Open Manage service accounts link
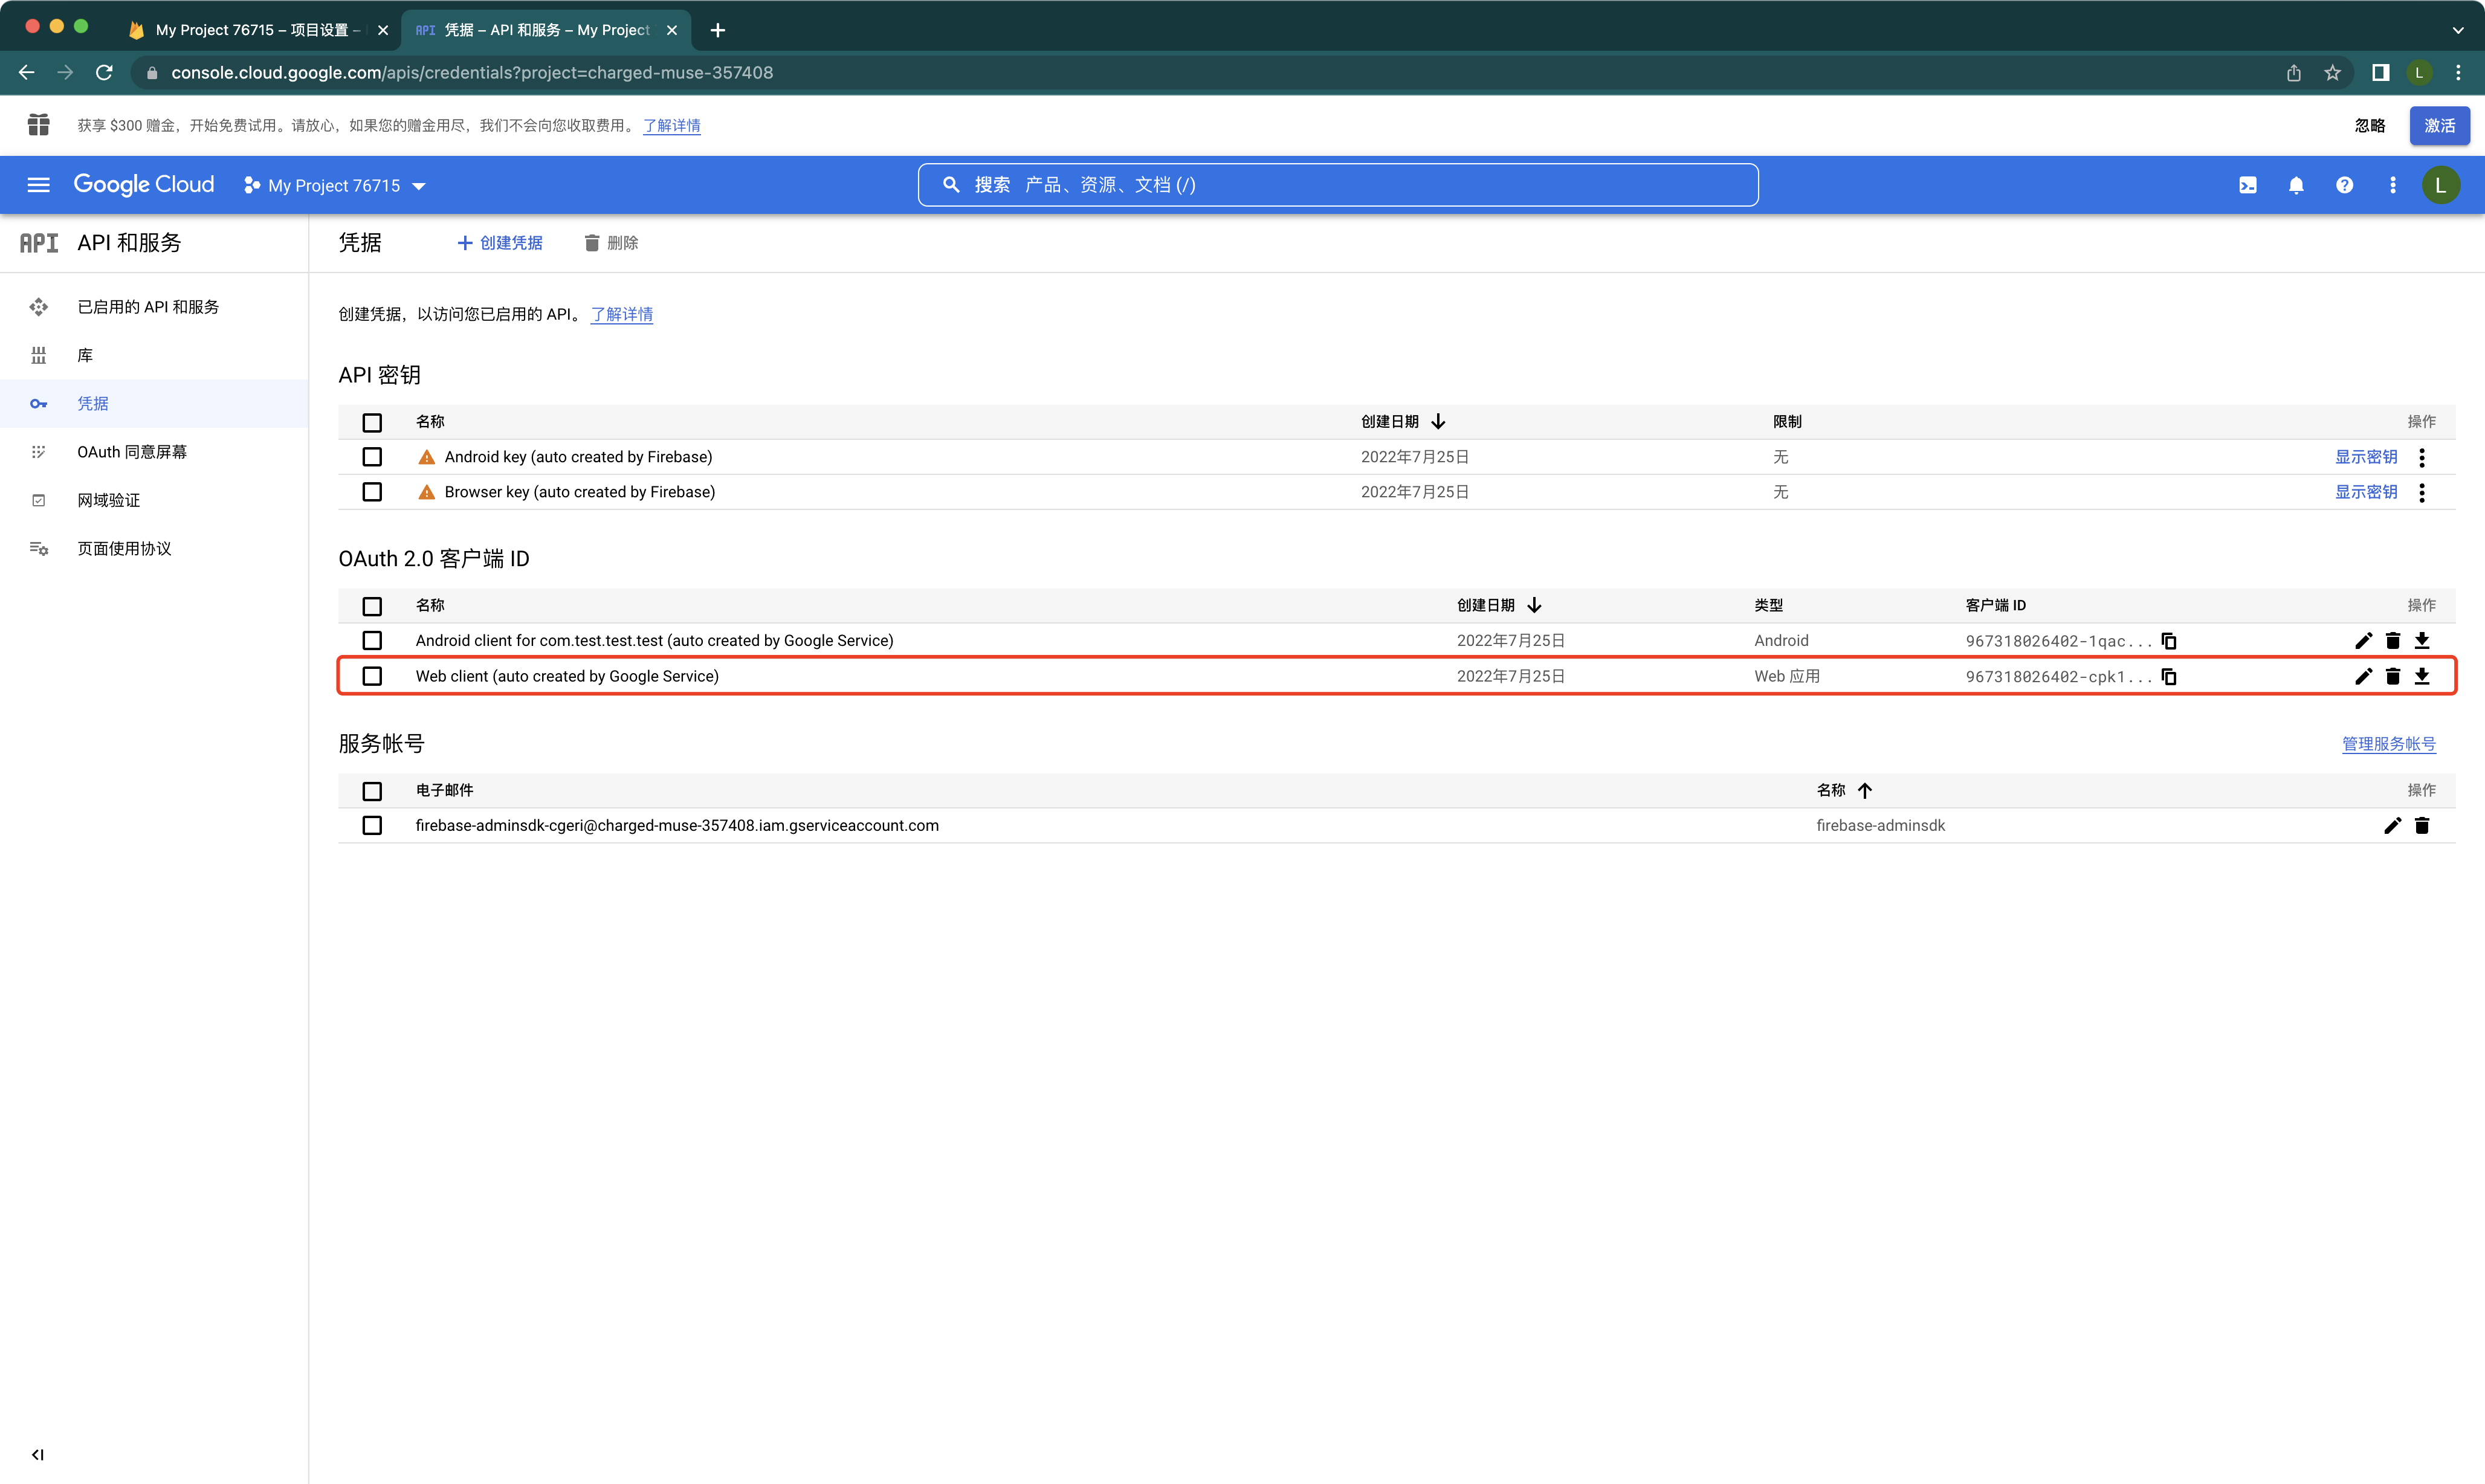2485x1484 pixels. tap(2388, 744)
